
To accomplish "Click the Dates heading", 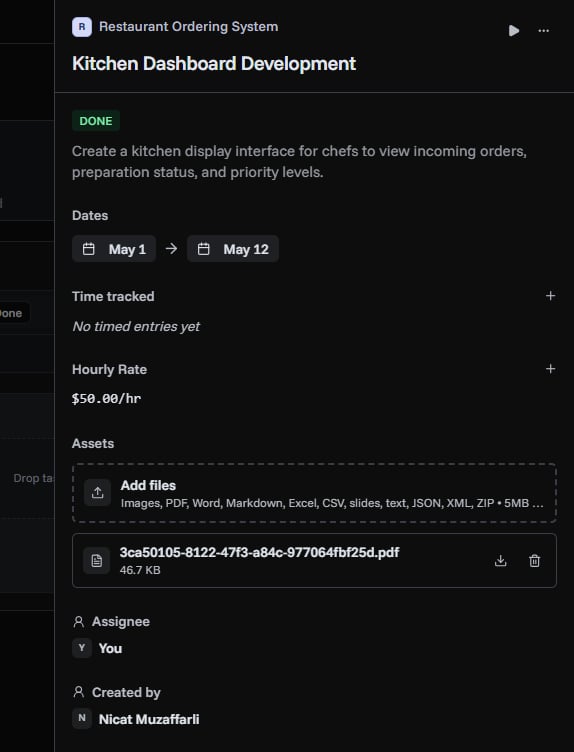I will (x=90, y=215).
